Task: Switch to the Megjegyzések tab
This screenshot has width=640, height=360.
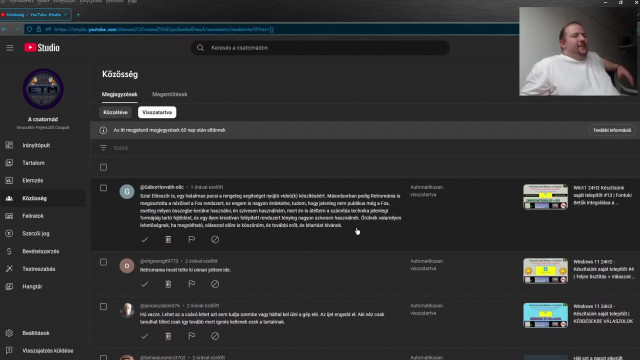Action: click(x=119, y=94)
